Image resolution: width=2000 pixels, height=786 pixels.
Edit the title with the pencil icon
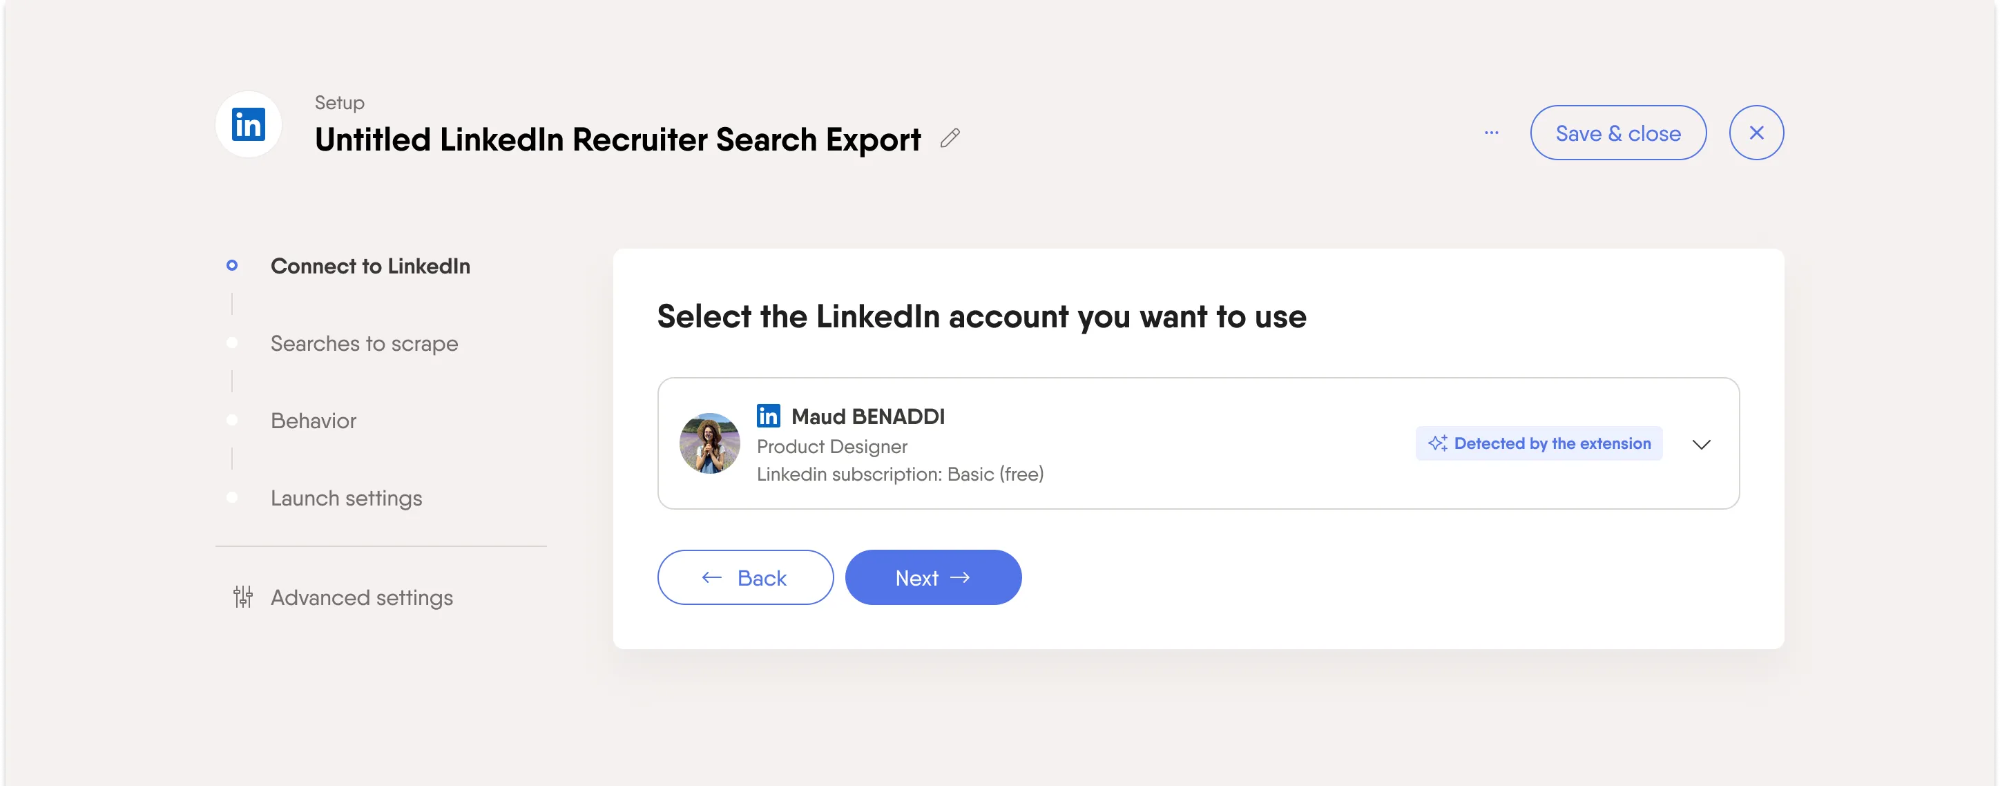[950, 139]
